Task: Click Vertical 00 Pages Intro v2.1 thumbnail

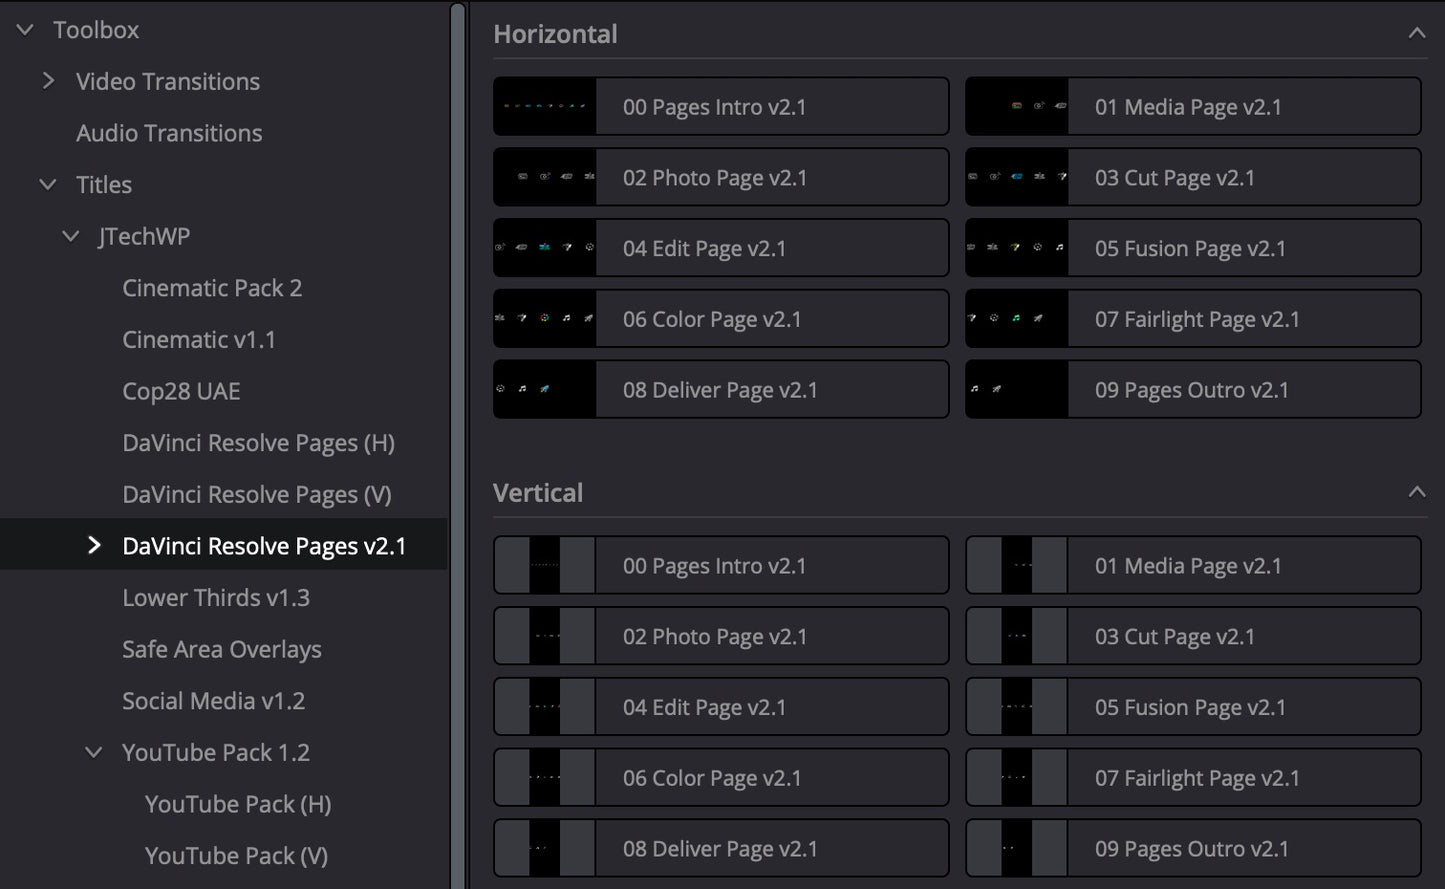Action: (x=545, y=565)
